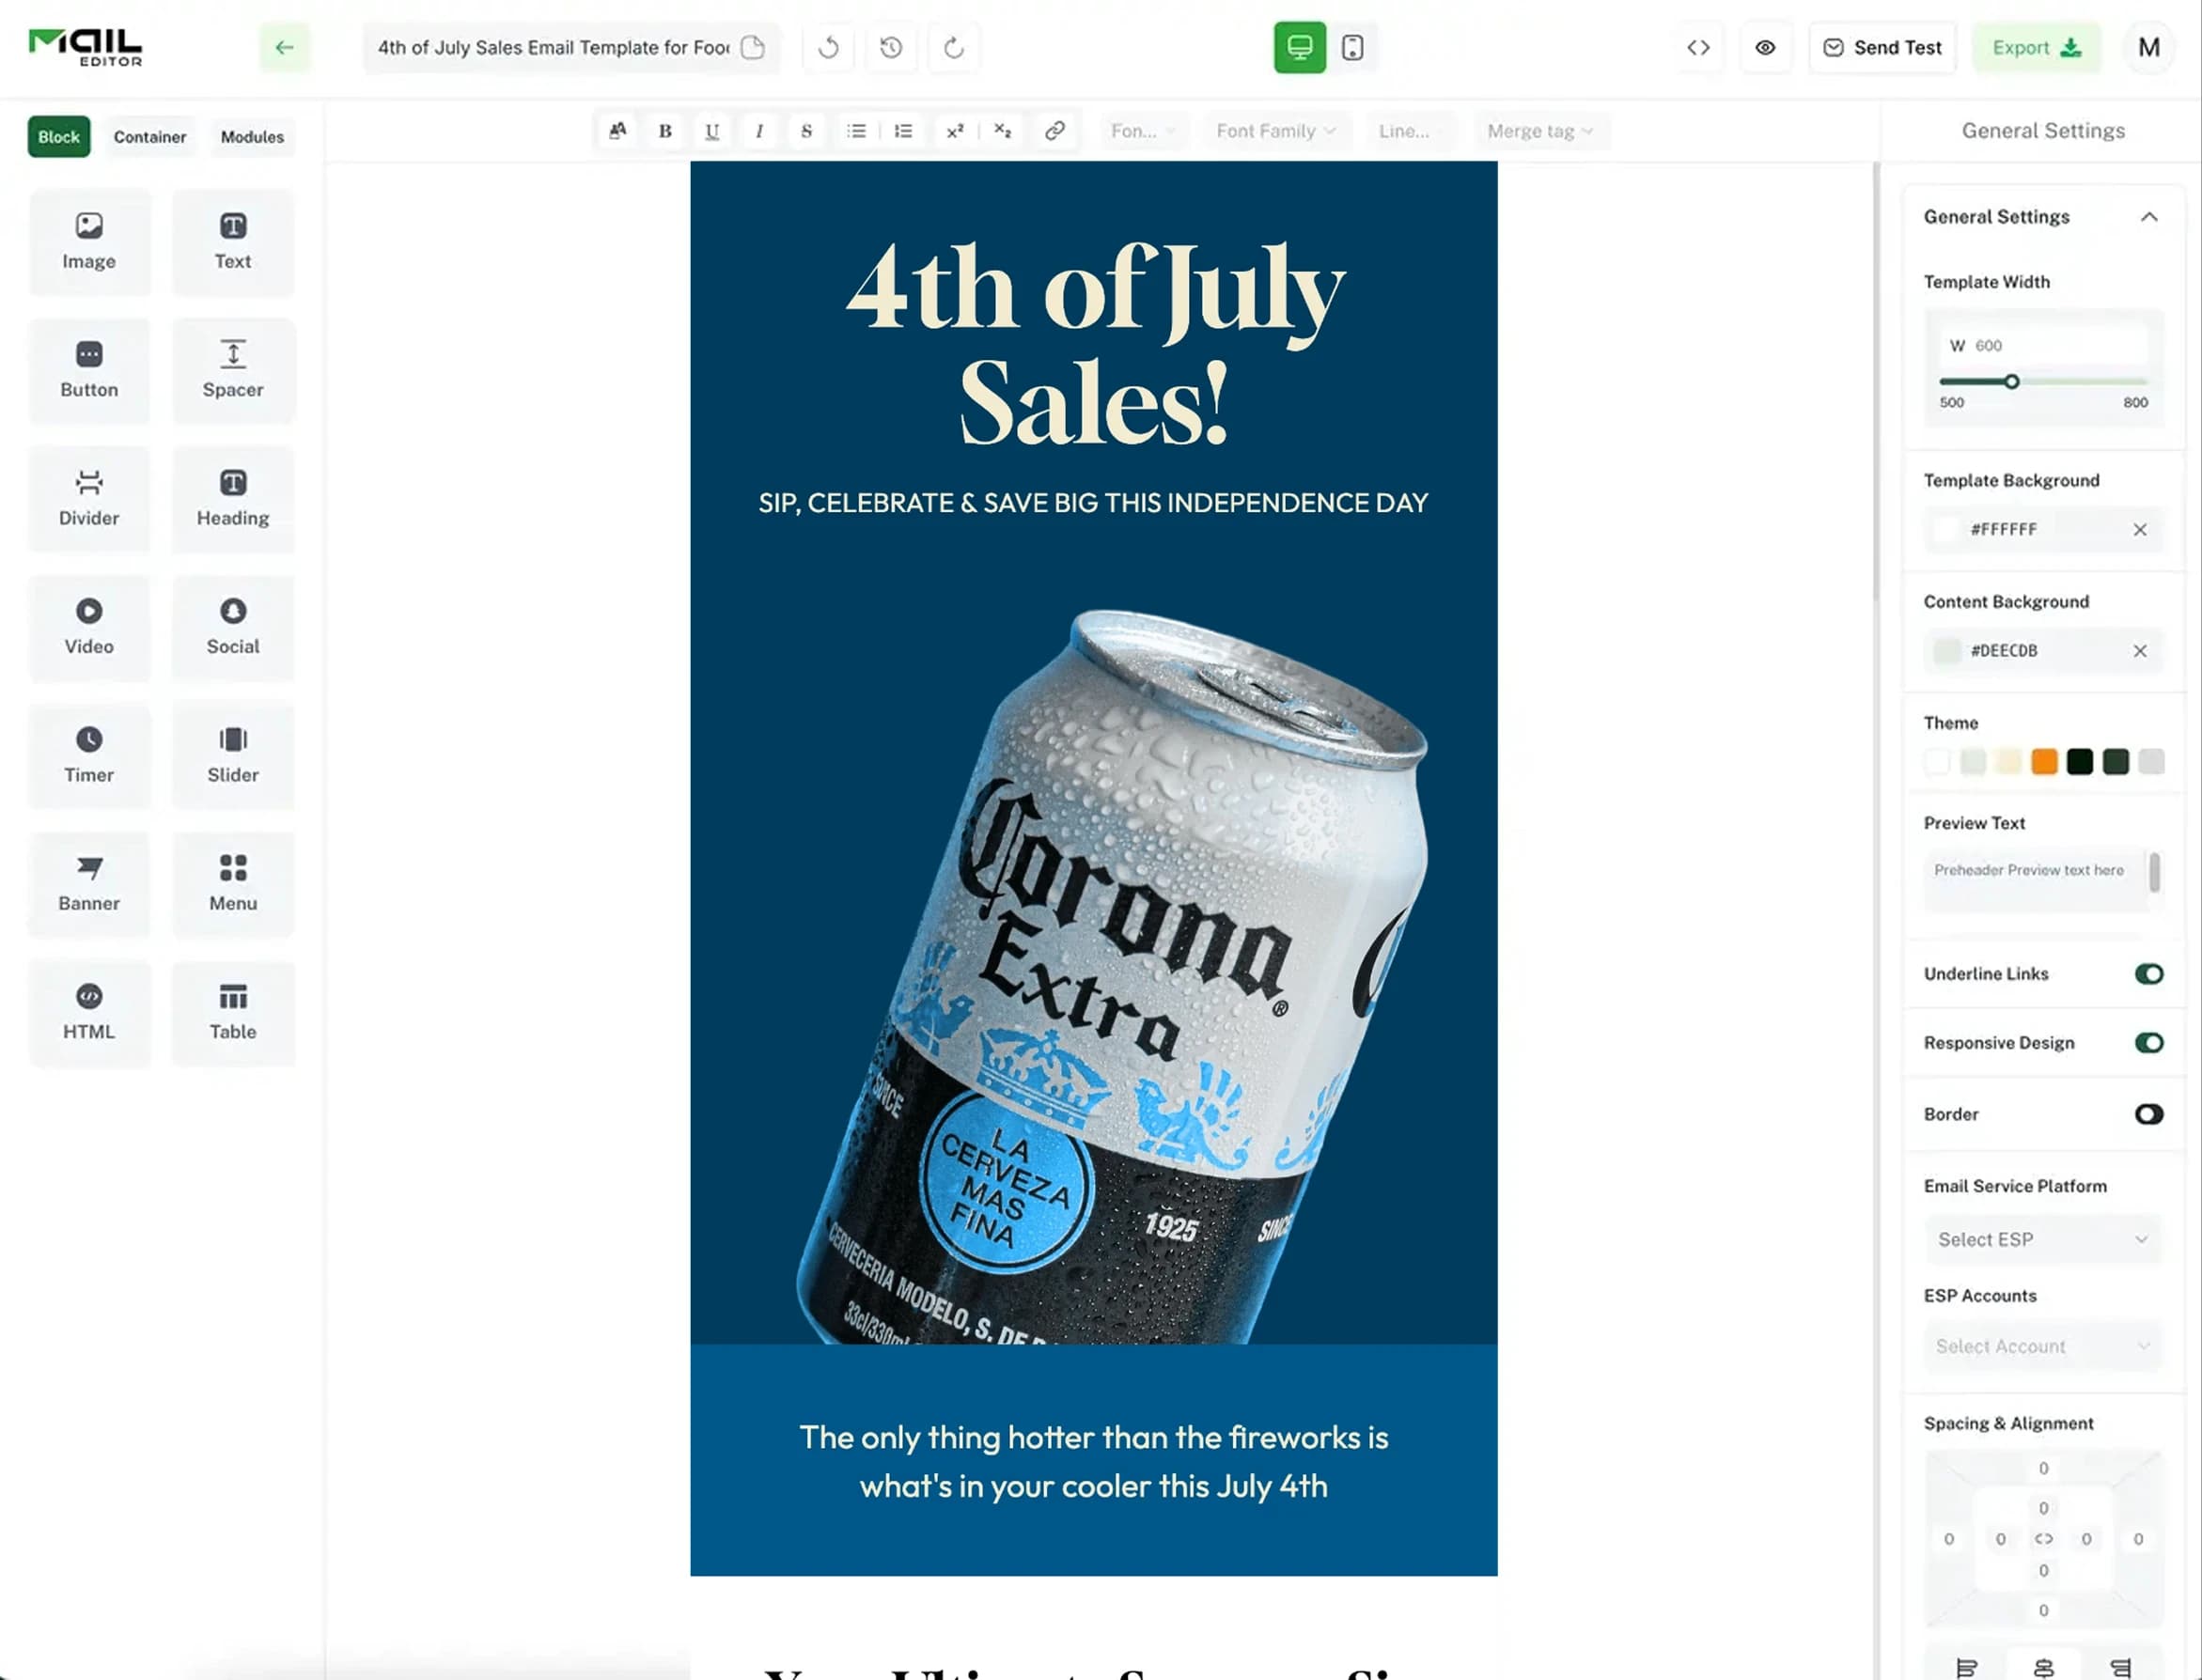The image size is (2202, 1680).
Task: Open the Content Background #DEECDB swatch
Action: tap(1946, 650)
